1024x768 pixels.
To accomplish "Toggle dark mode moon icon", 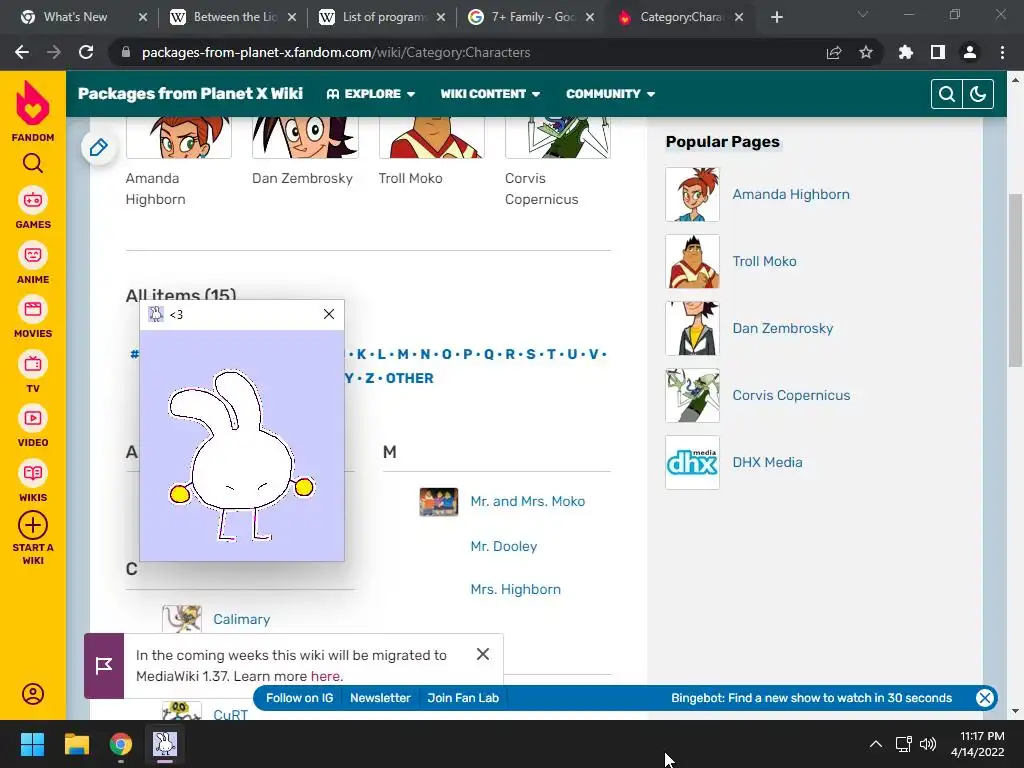I will [978, 94].
